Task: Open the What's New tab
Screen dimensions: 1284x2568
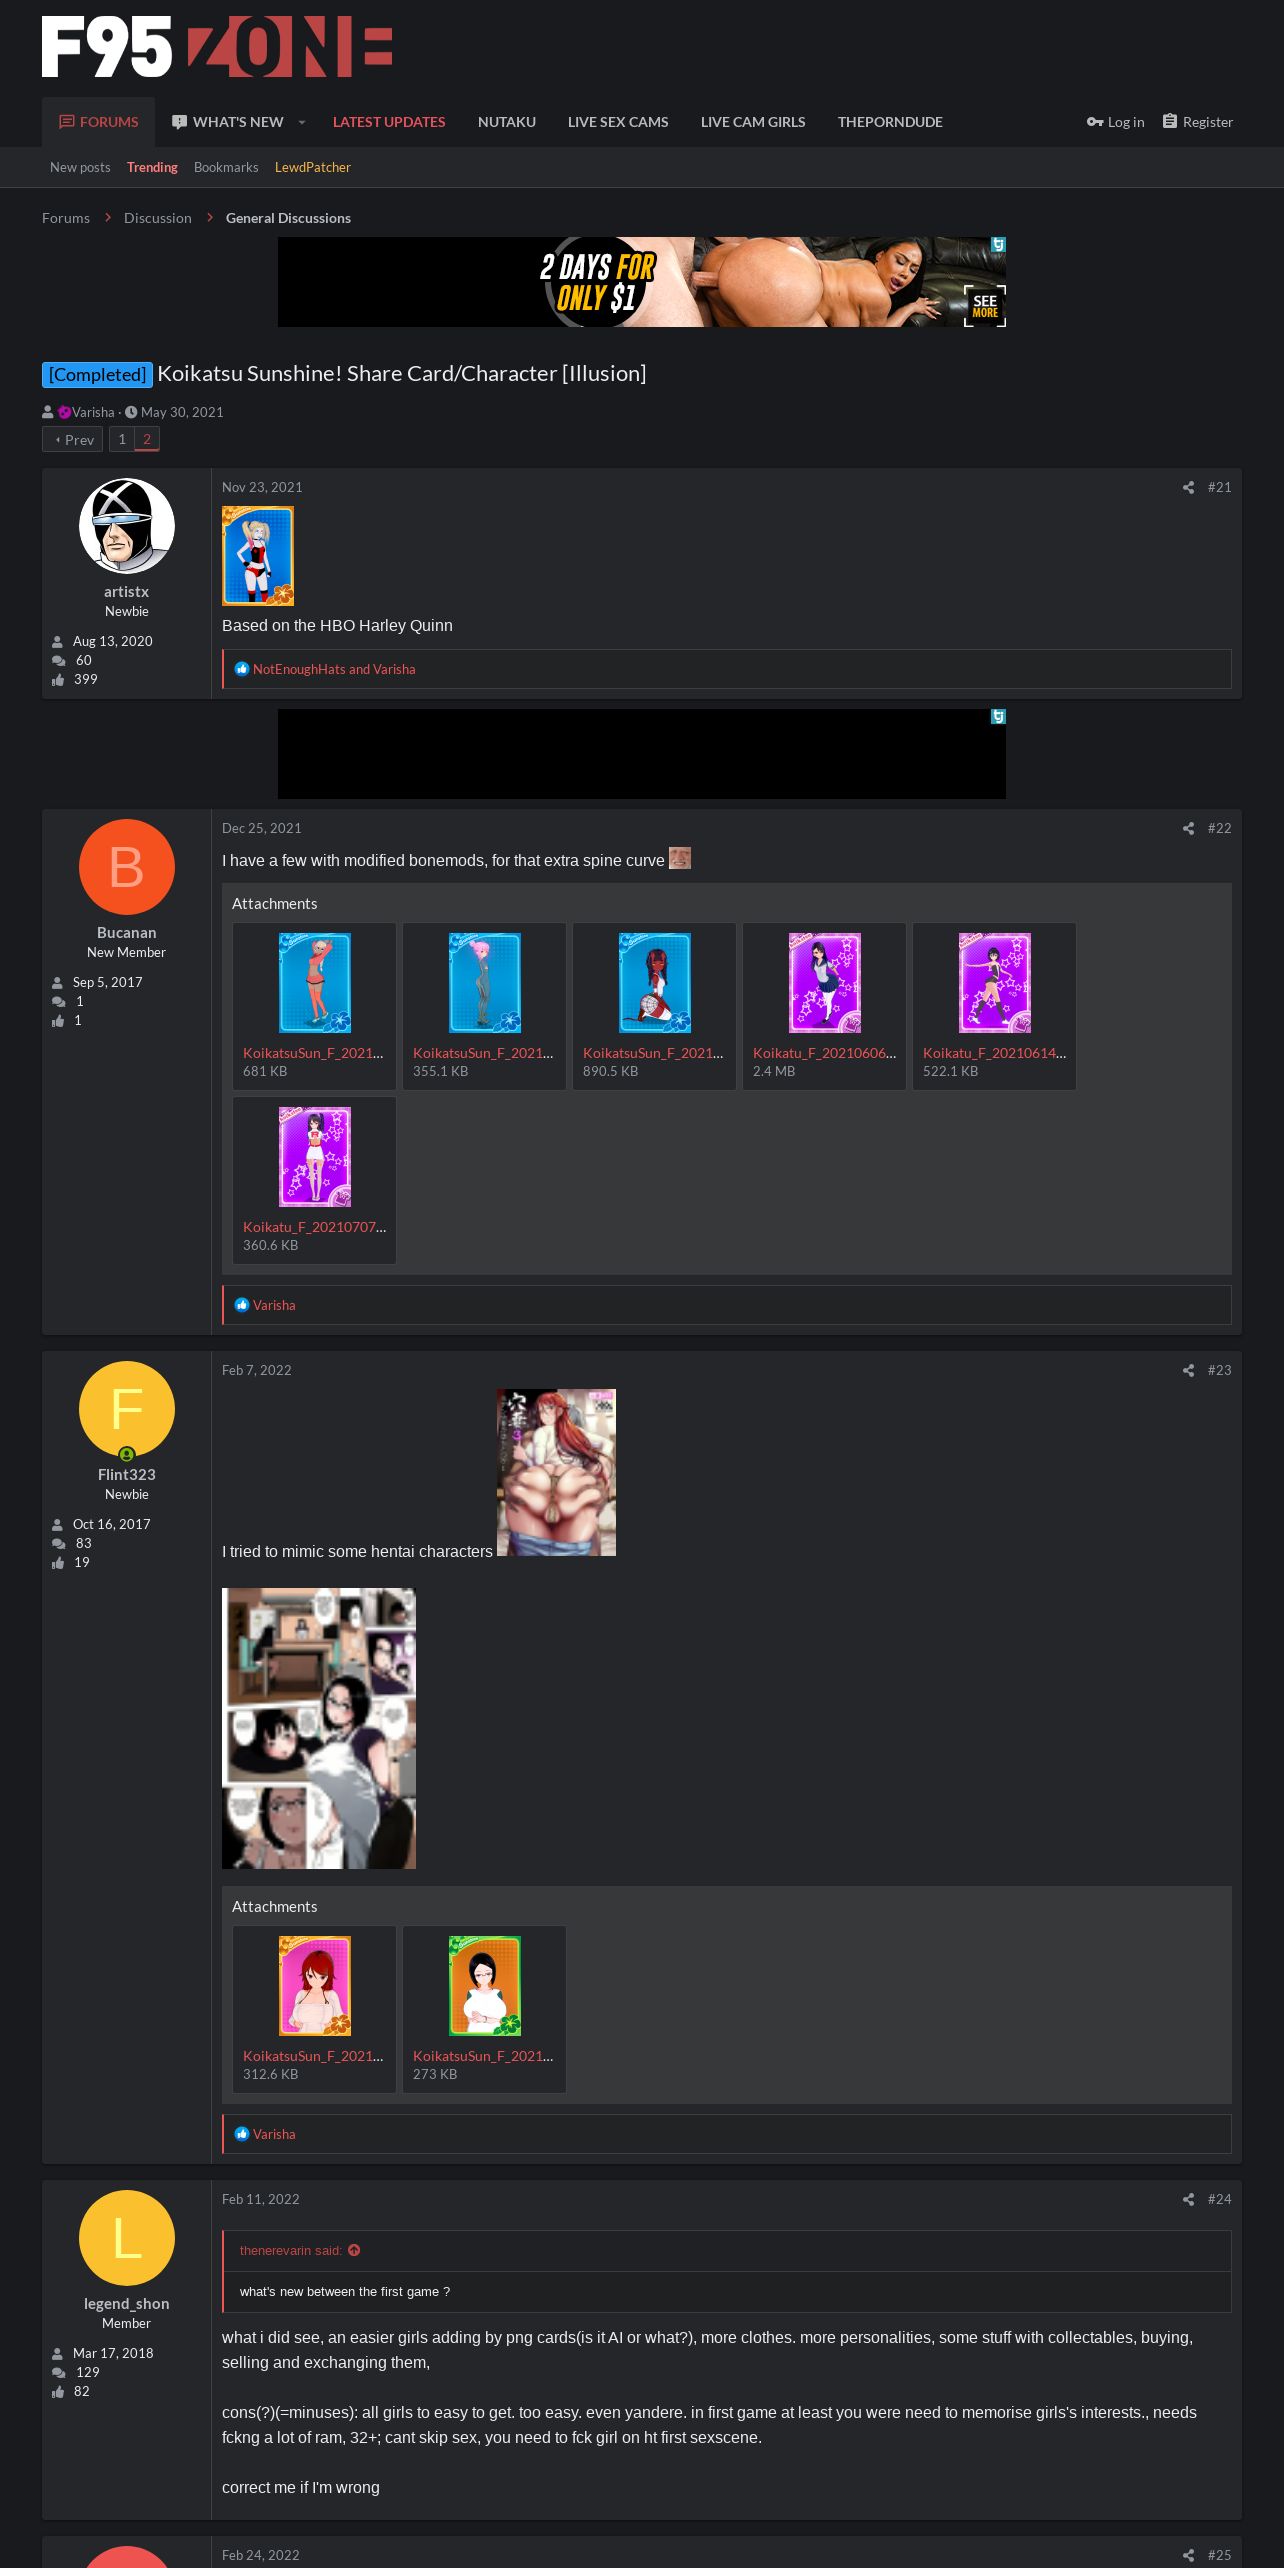Action: click(228, 122)
